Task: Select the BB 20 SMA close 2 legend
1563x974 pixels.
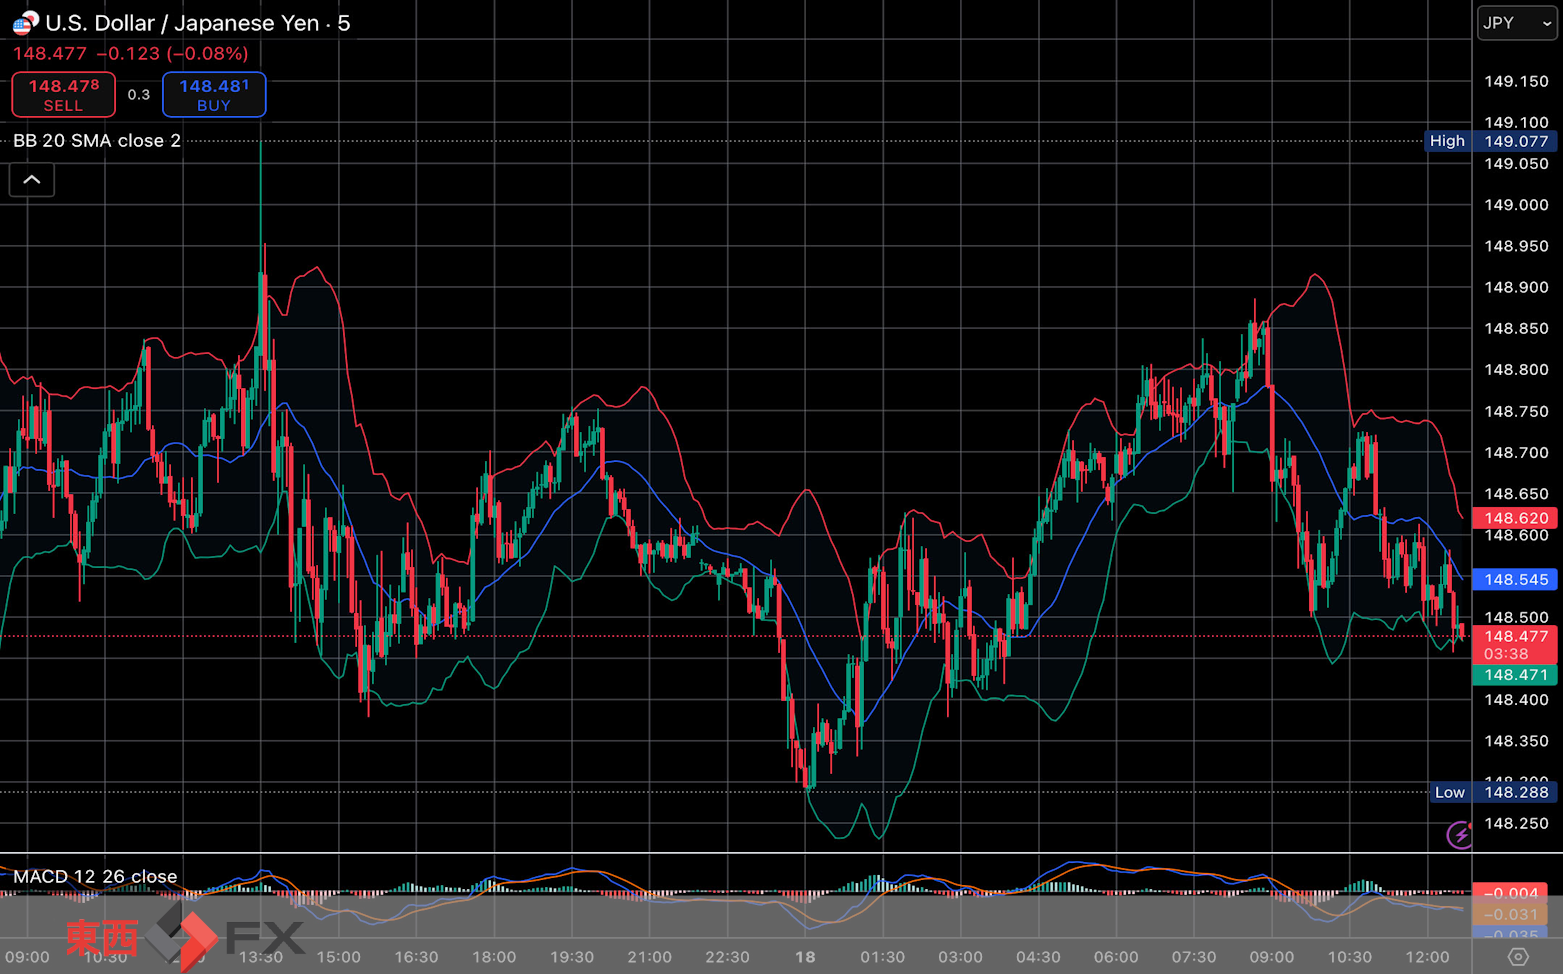Action: [x=97, y=141]
